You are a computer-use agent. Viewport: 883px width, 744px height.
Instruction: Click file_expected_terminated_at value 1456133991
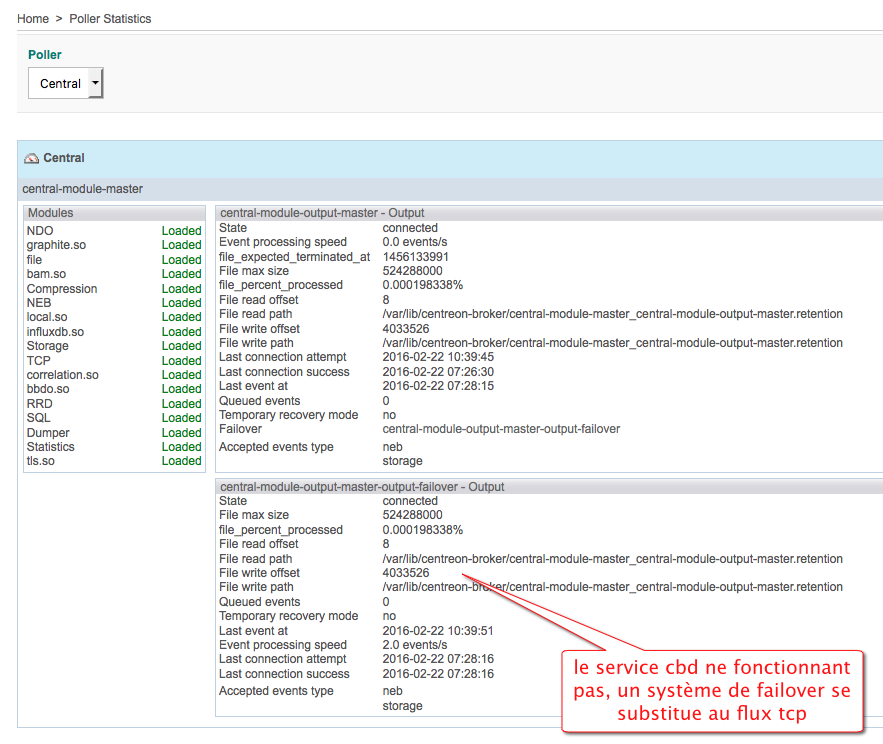point(415,257)
